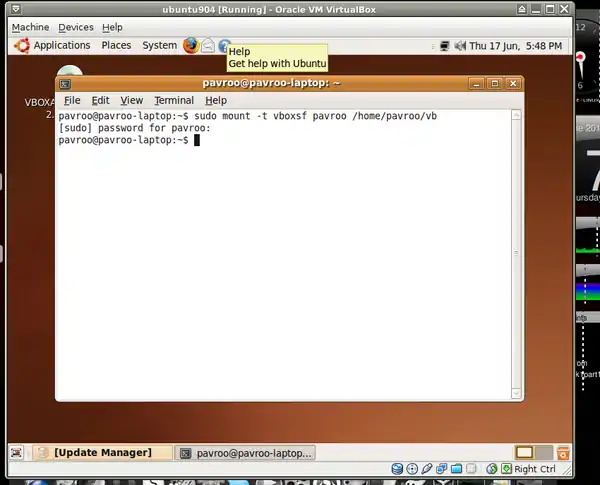Open the VirtualBox Devices menu
Screen dimensions: 600x485
75,27
